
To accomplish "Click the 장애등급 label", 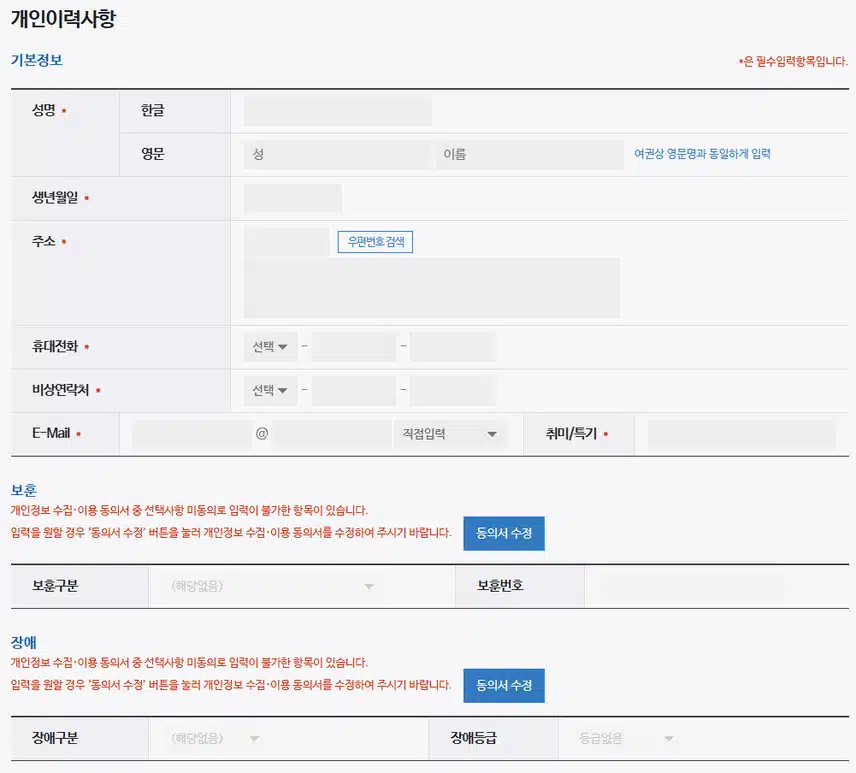I will (x=473, y=738).
